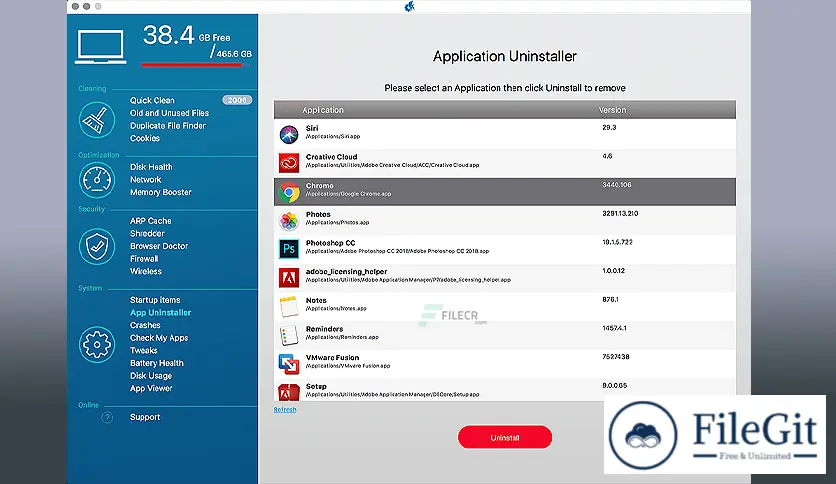Click the app logo in title bar
This screenshot has width=836, height=484.
[409, 6]
